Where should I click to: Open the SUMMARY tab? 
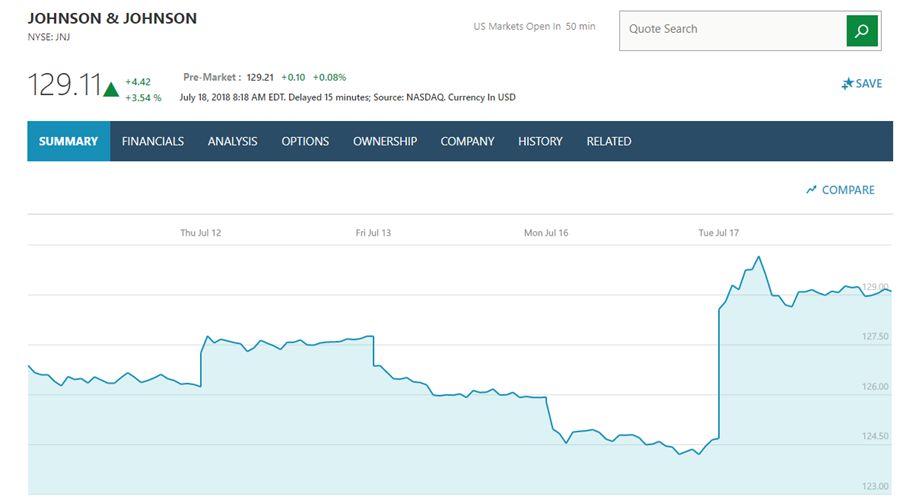(68, 141)
